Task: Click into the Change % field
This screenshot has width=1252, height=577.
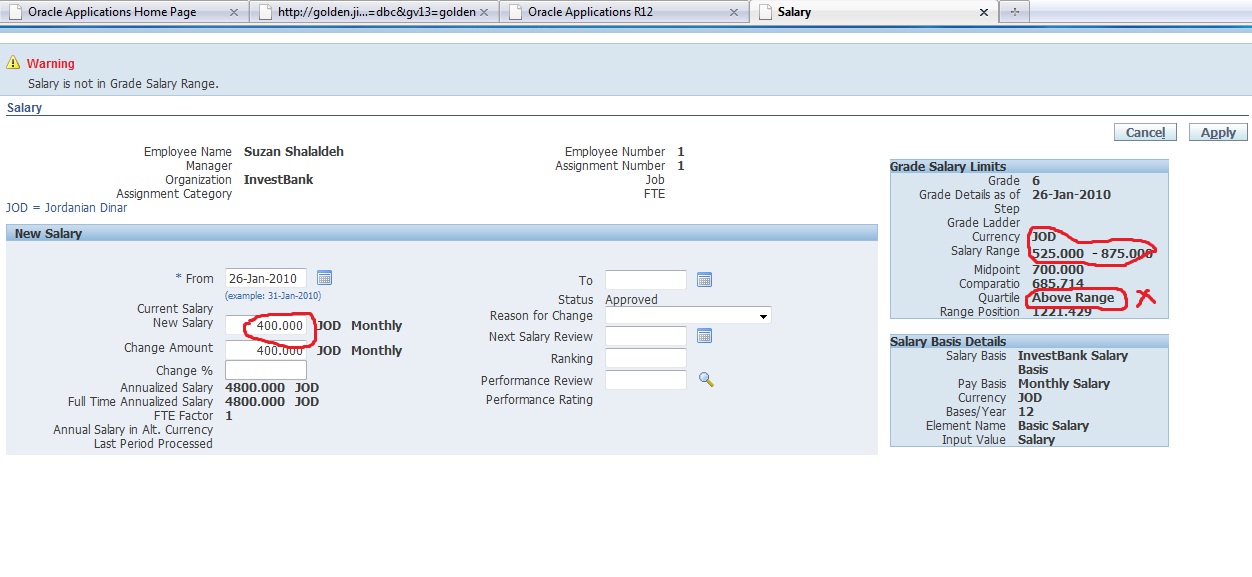Action: [x=266, y=370]
